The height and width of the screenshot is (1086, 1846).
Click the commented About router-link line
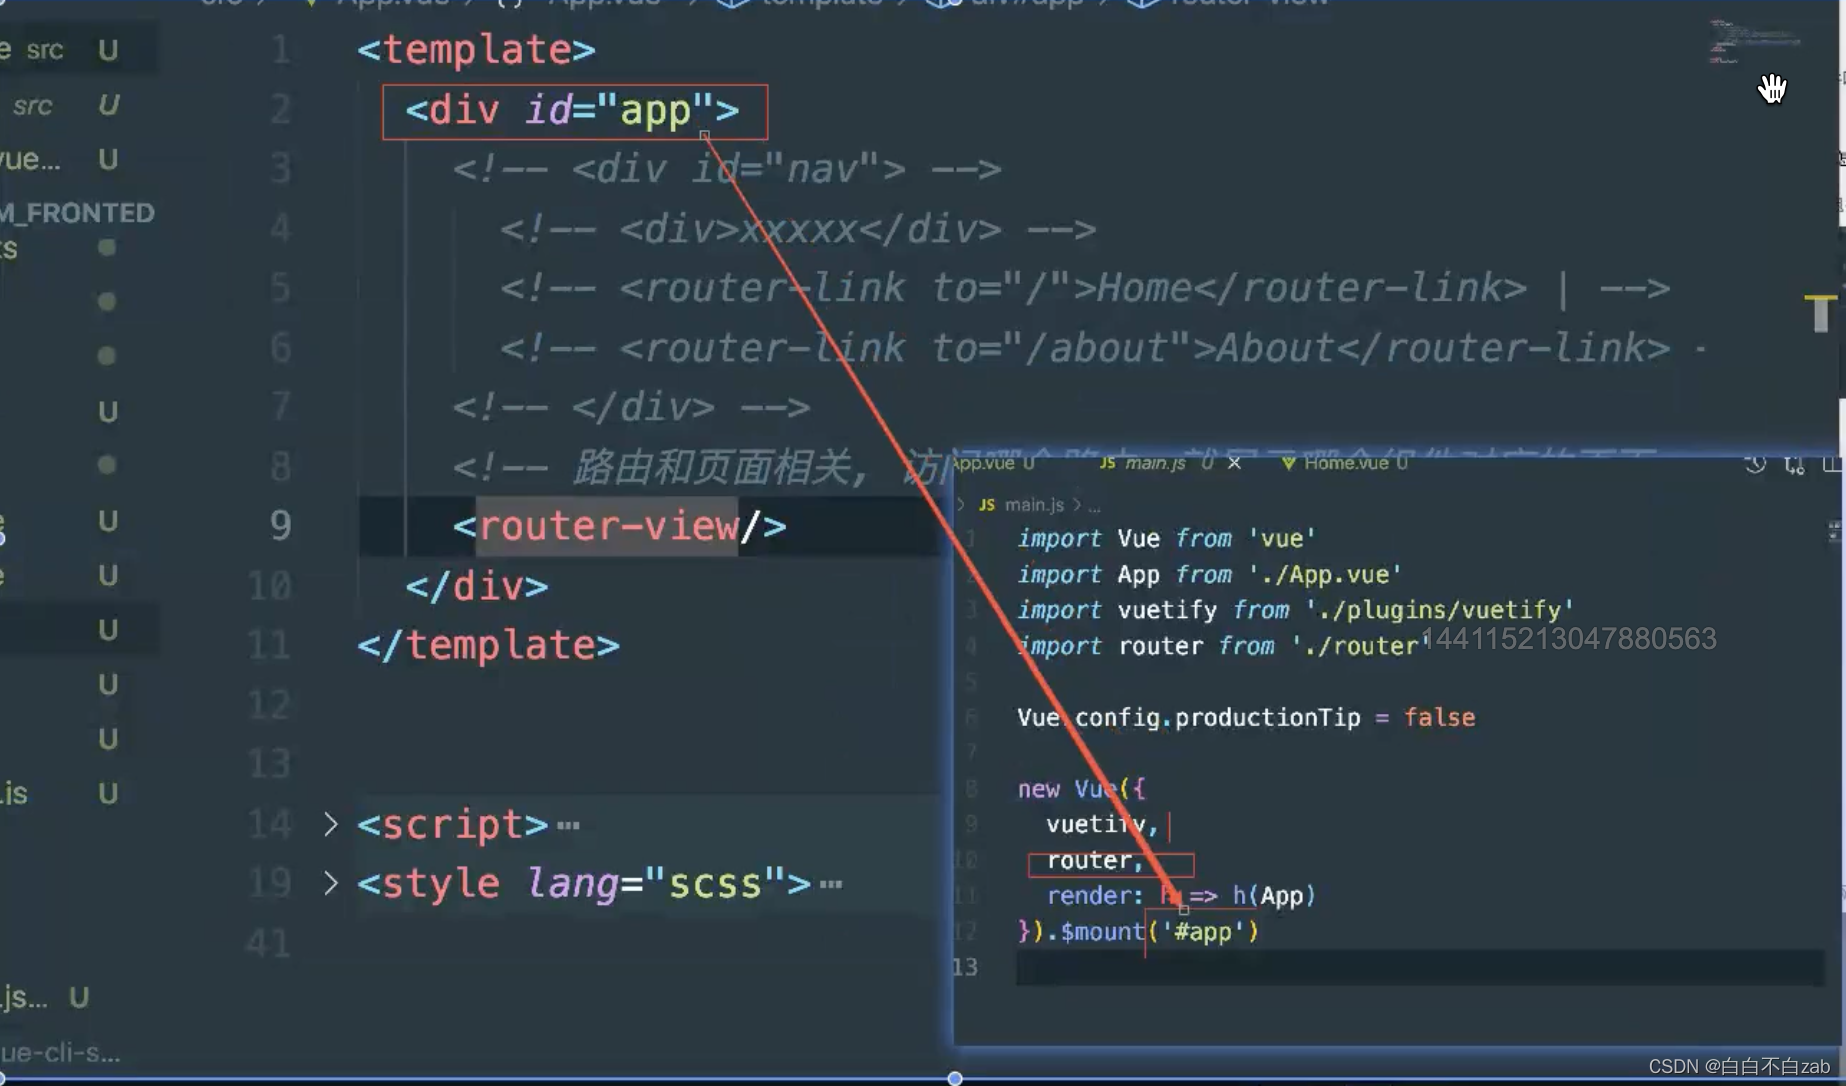pos(1102,348)
